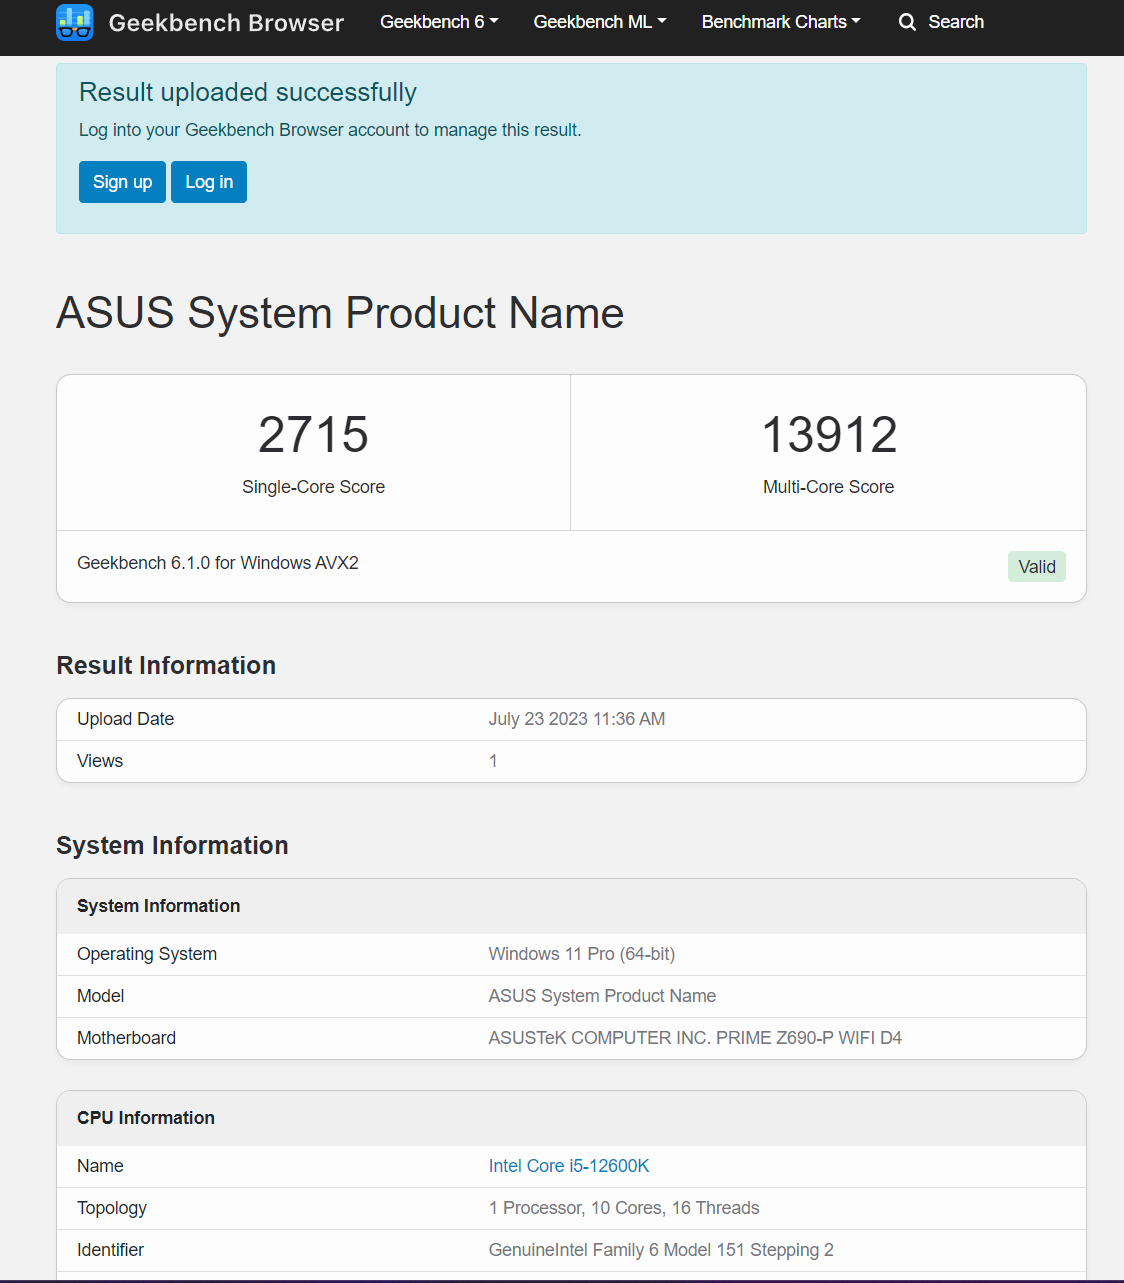
Task: Click the Topology processor cores value
Action: tap(624, 1208)
